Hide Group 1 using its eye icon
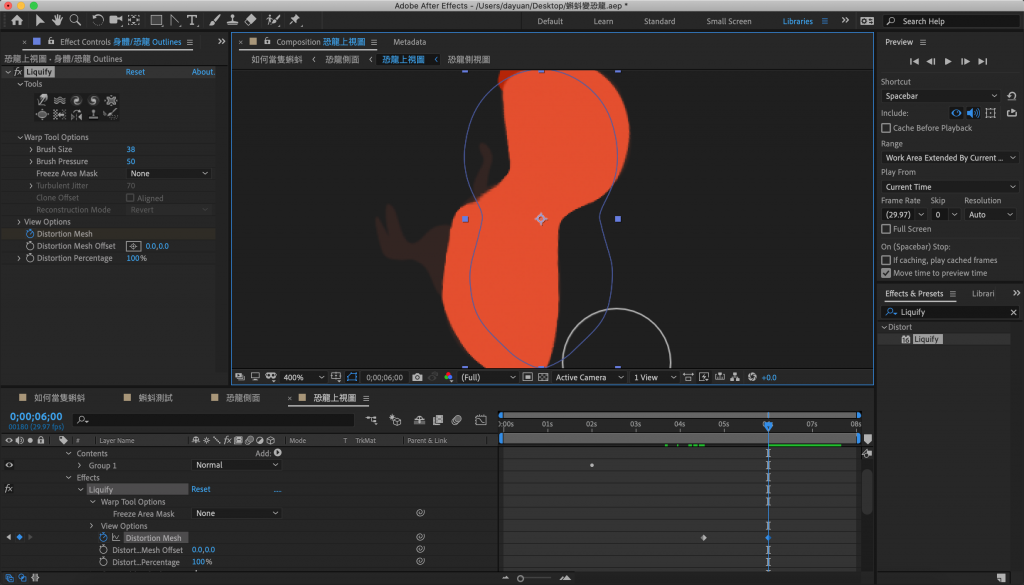Image resolution: width=1024 pixels, height=585 pixels. click(x=10, y=465)
